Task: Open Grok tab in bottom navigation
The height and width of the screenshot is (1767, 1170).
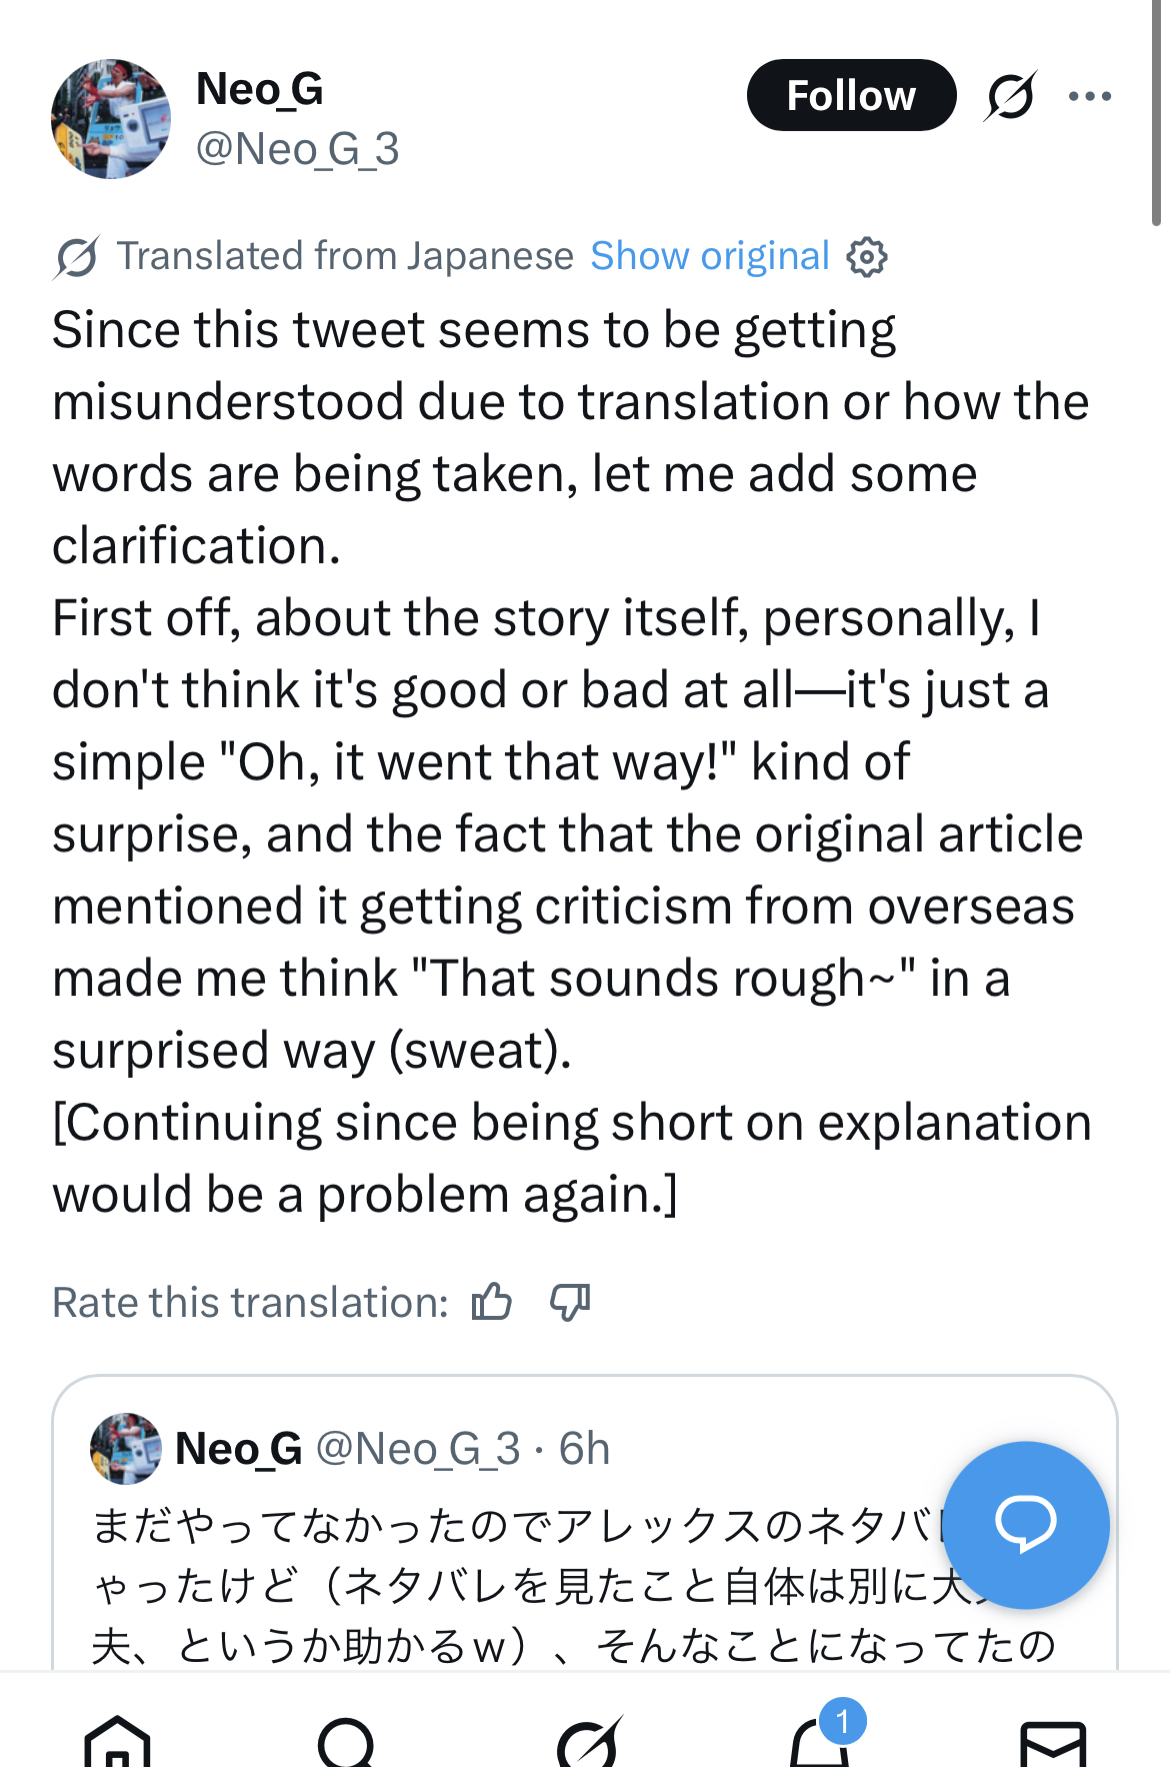Action: click(x=590, y=1741)
